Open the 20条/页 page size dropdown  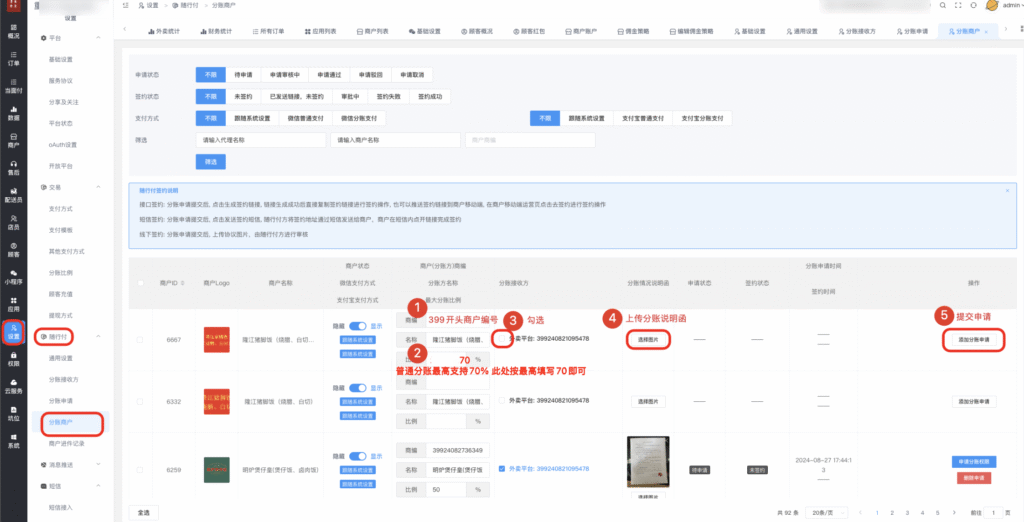tap(826, 513)
